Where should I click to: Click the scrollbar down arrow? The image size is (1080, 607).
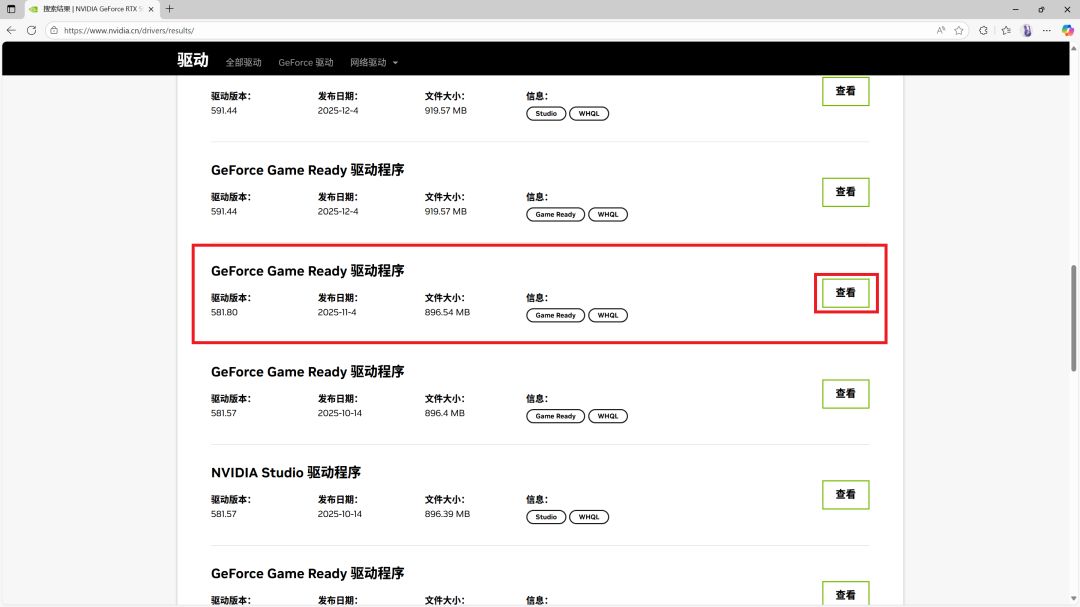click(1073, 599)
